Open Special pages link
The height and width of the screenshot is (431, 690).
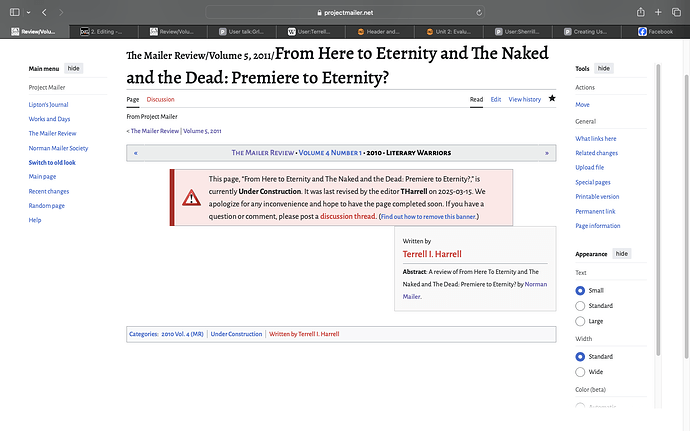click(593, 182)
